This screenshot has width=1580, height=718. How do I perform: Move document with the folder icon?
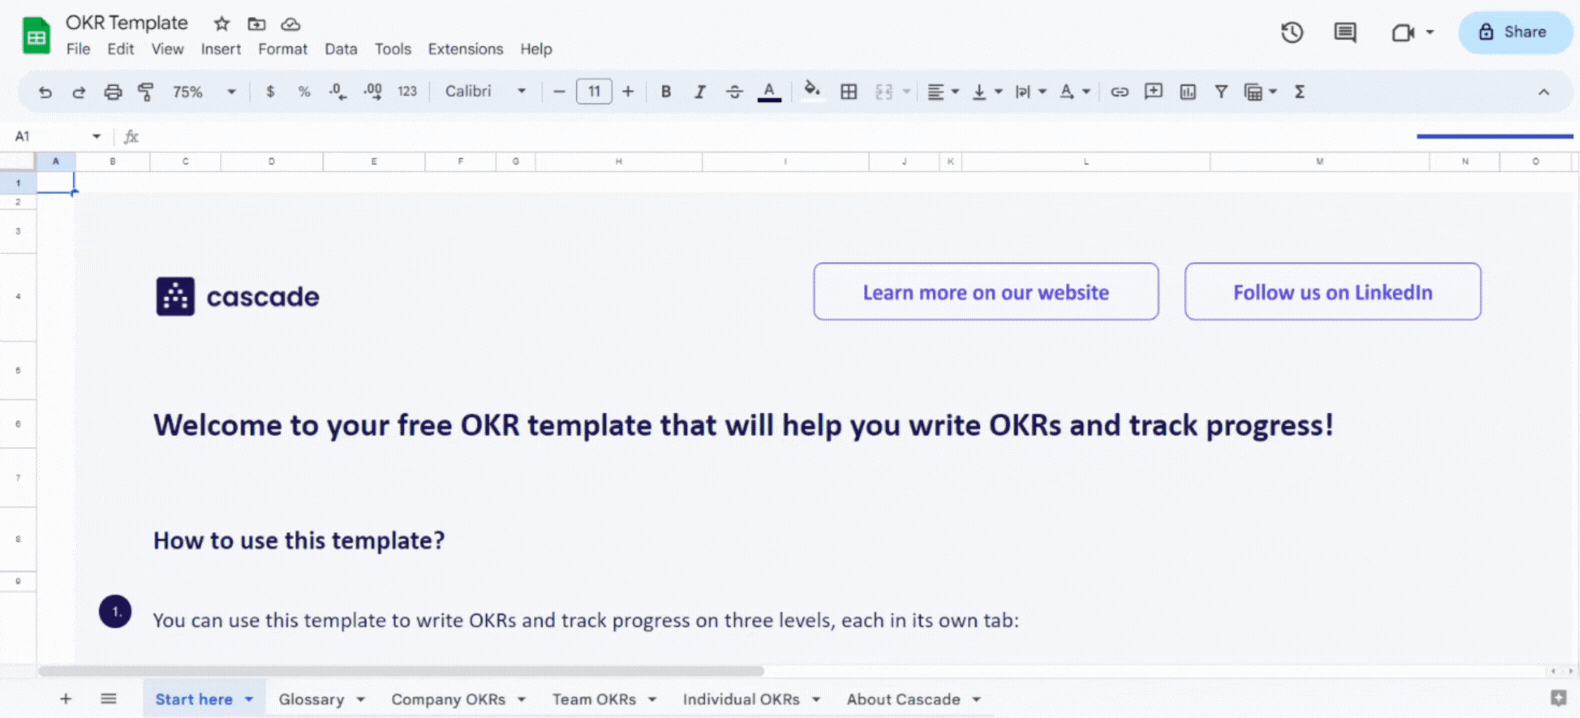click(257, 24)
